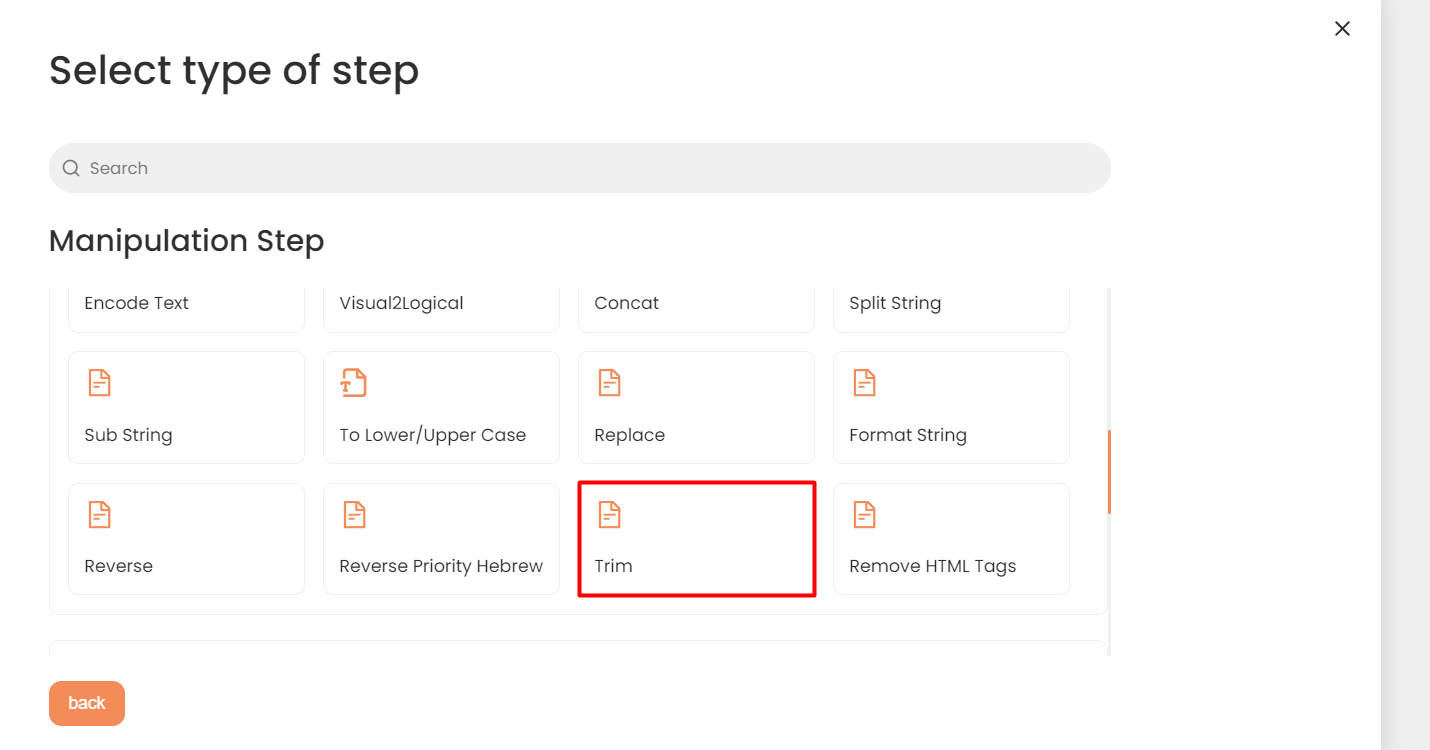
Task: Click the Trim step document icon
Action: [610, 515]
